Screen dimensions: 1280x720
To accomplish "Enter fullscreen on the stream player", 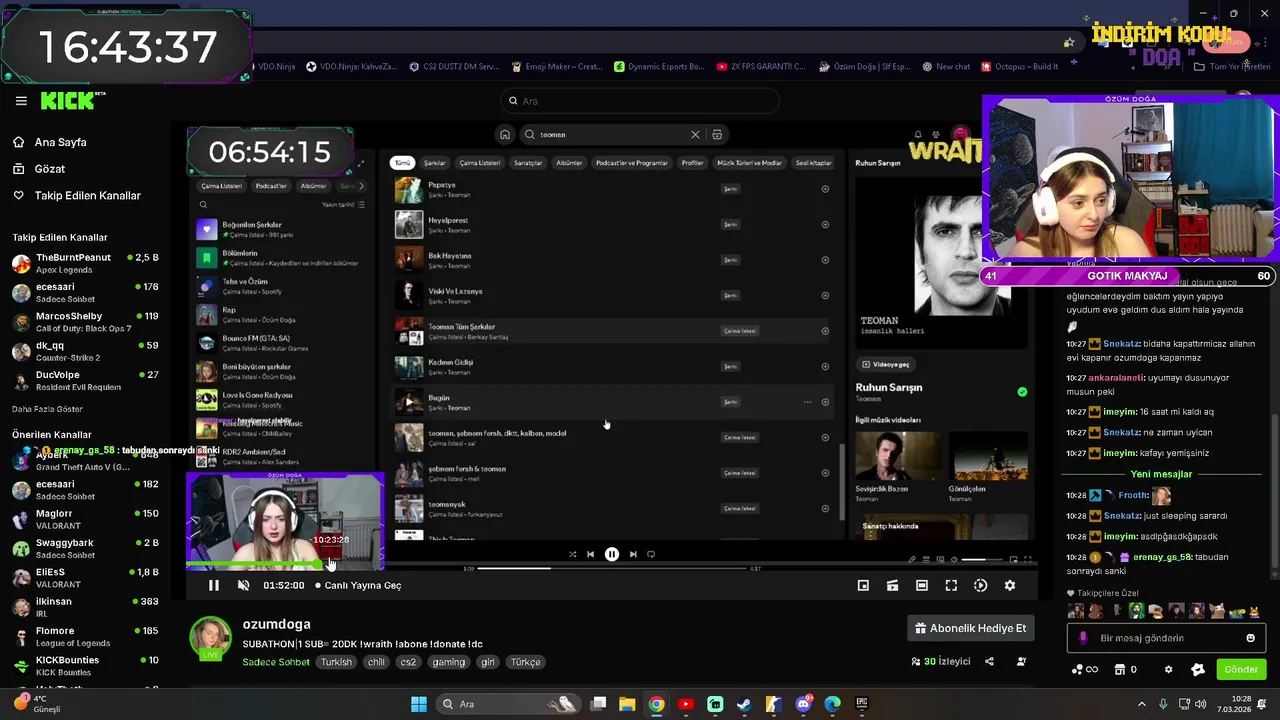I will click(x=951, y=585).
